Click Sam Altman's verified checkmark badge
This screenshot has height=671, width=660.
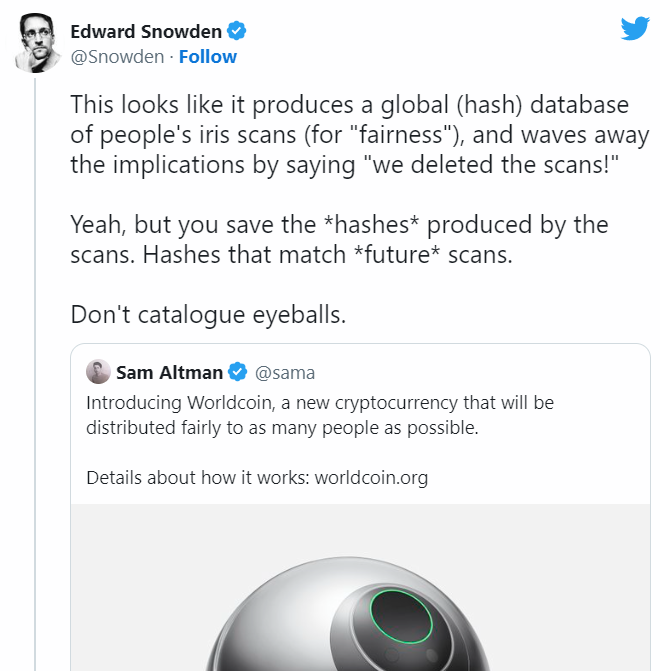[237, 373]
